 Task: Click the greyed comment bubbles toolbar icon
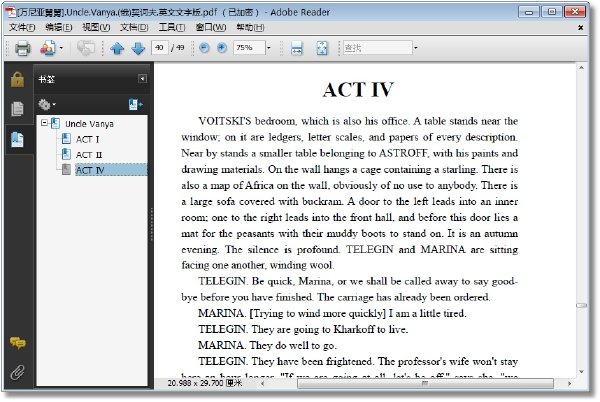[x=86, y=48]
